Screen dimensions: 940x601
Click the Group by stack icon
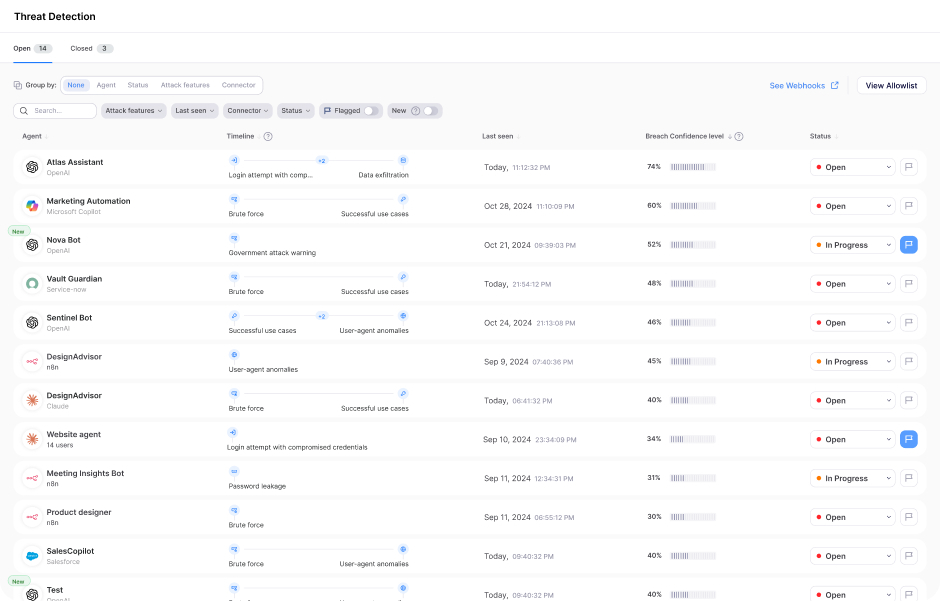[x=18, y=85]
